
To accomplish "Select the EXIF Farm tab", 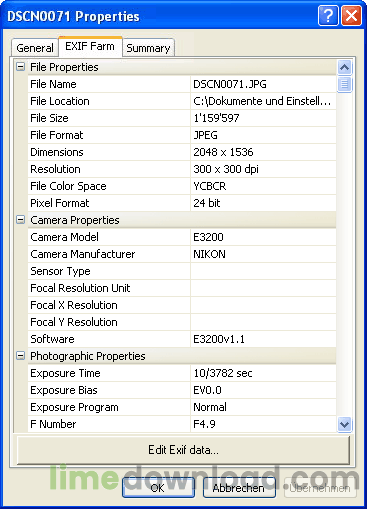I will [90, 46].
